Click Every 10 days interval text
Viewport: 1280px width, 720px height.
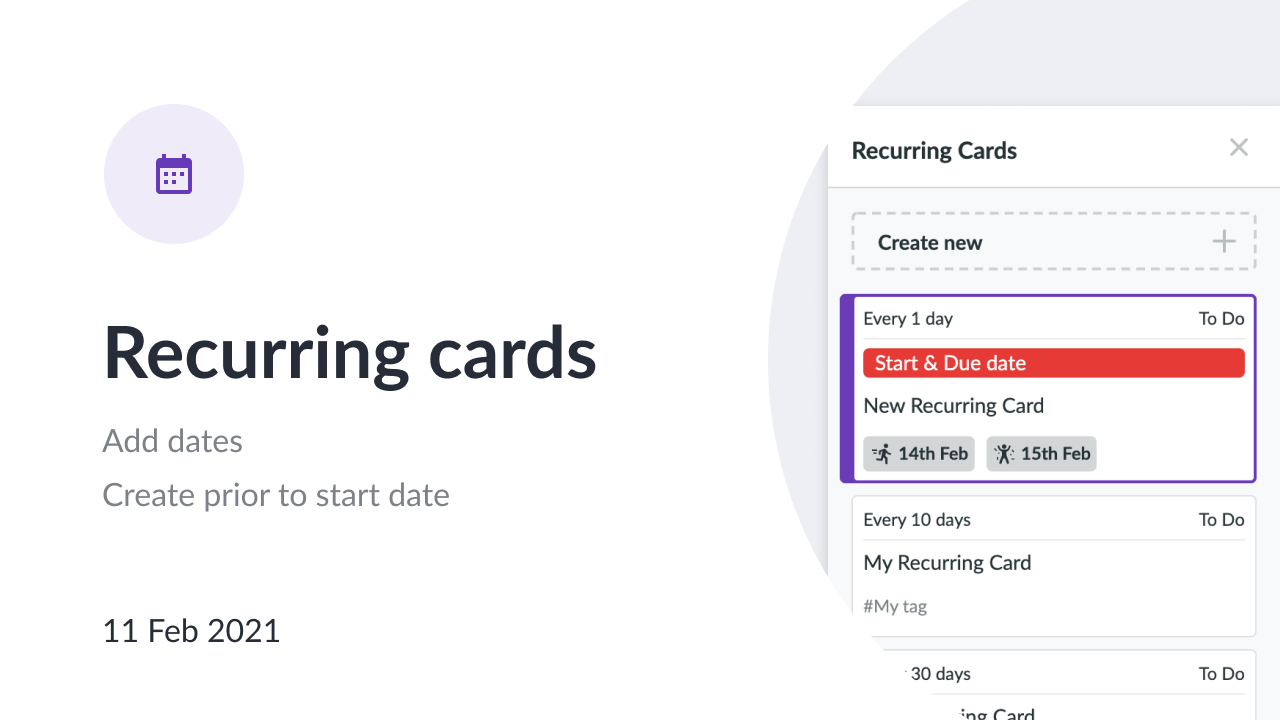pyautogui.click(x=917, y=520)
